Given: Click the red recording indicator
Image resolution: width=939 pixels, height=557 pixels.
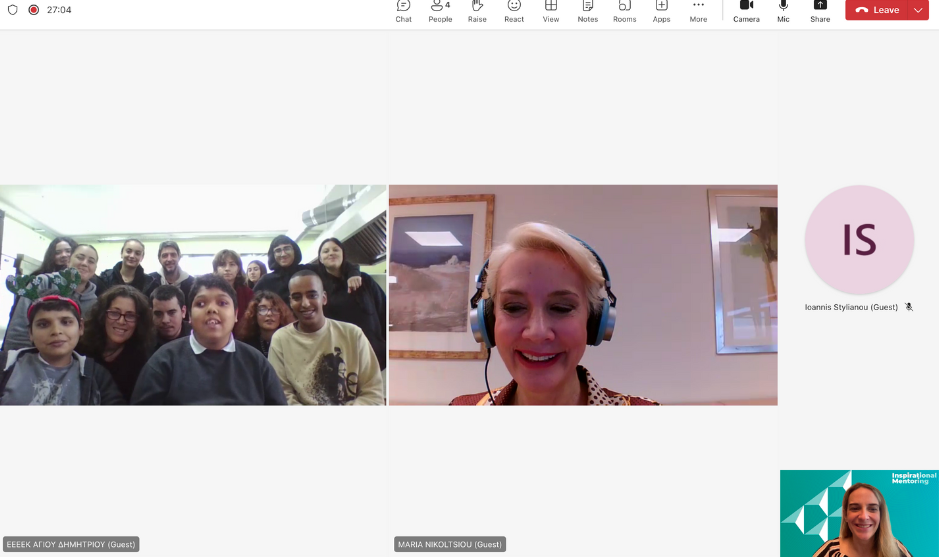Looking at the screenshot, I should click(x=33, y=10).
